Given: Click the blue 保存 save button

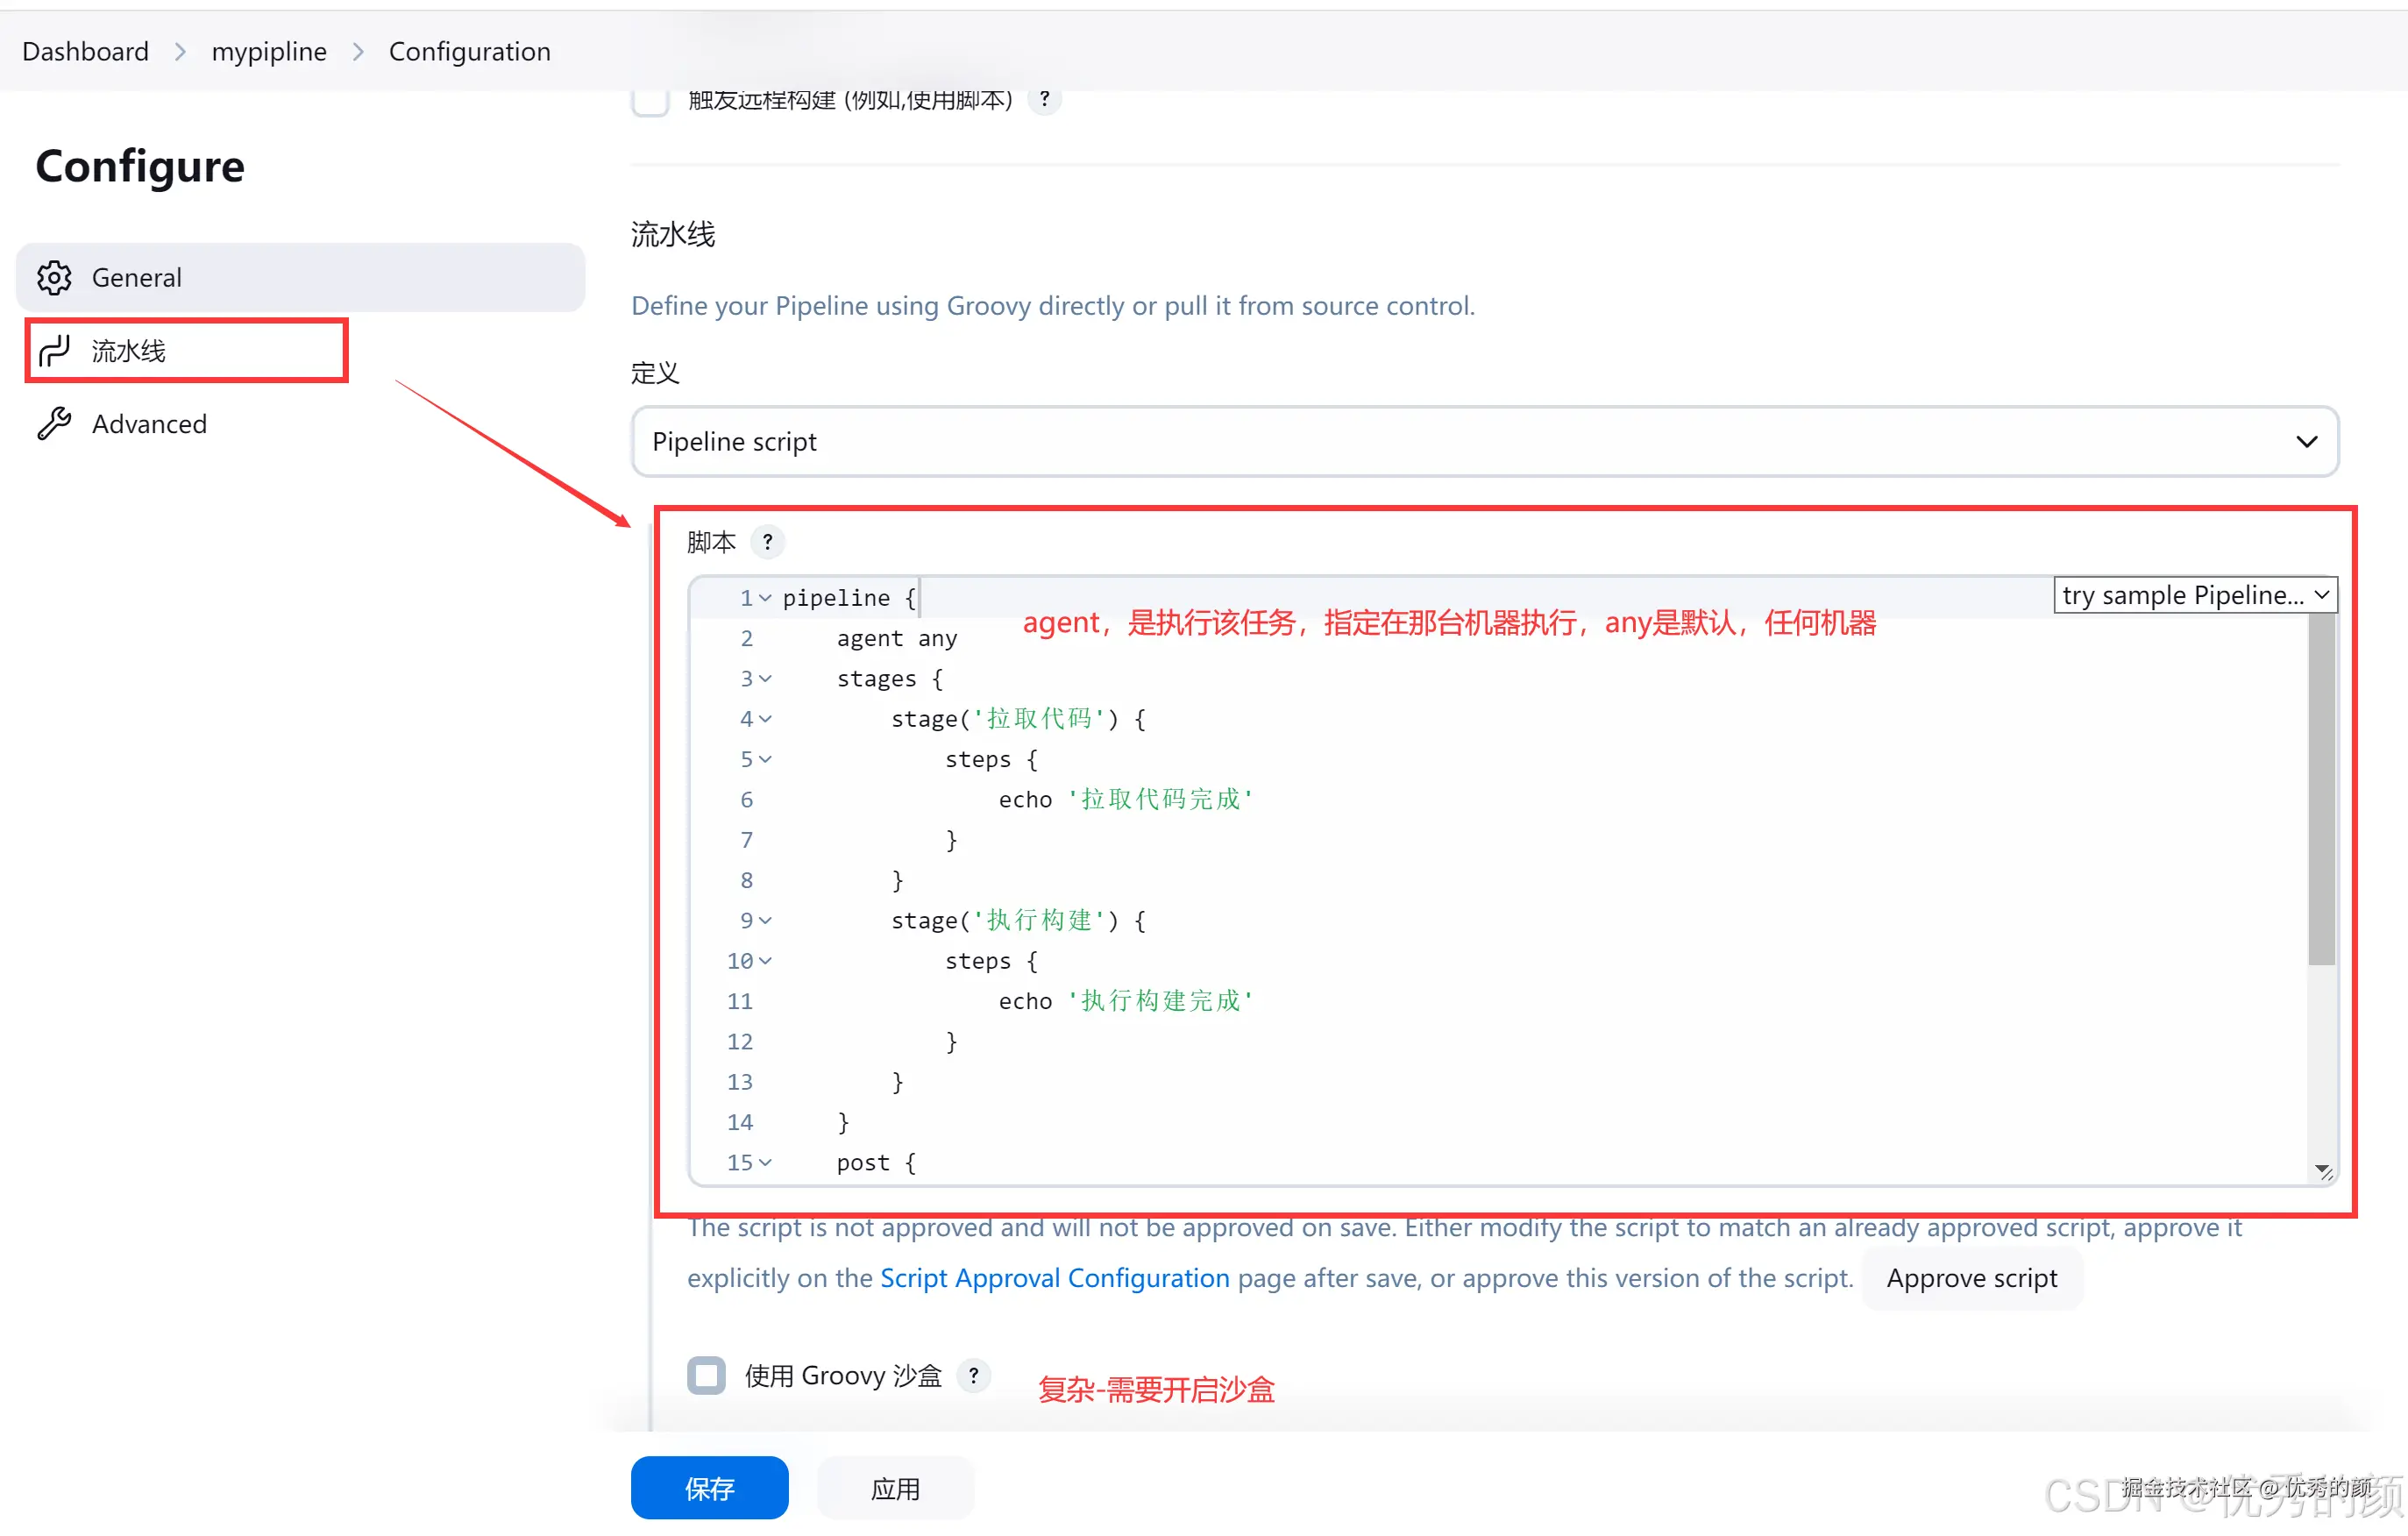Looking at the screenshot, I should tap(709, 1488).
